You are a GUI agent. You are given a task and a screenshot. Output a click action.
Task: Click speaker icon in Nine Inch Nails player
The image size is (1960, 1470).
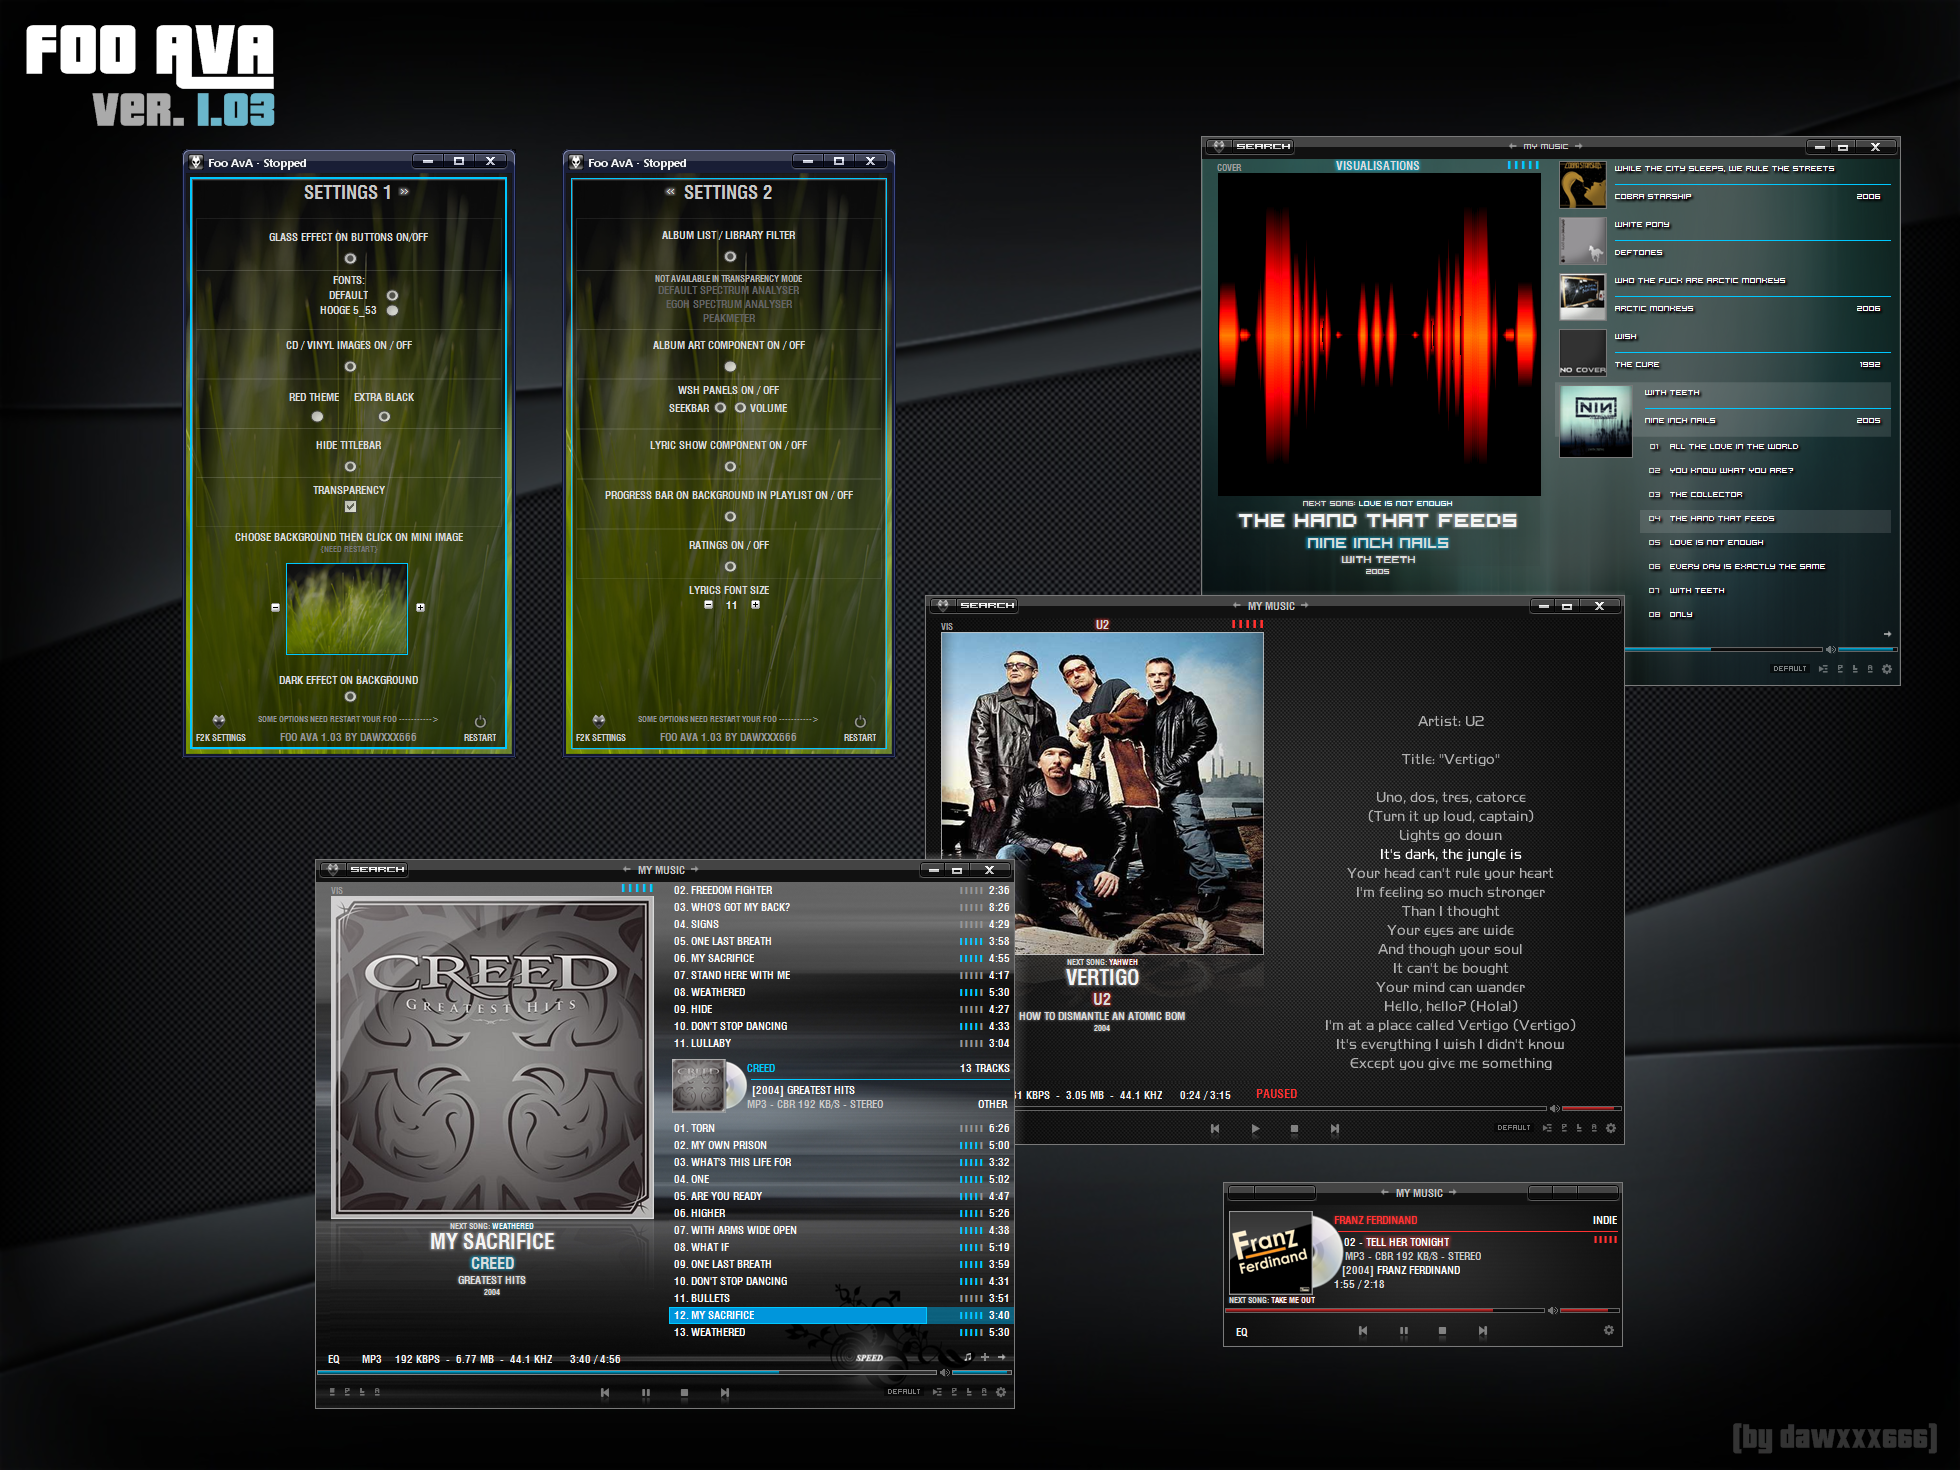pyautogui.click(x=1831, y=649)
